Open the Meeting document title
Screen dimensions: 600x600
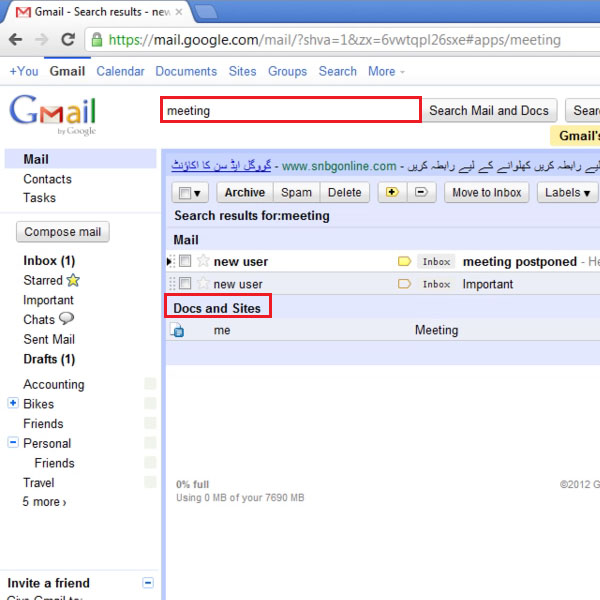(437, 330)
